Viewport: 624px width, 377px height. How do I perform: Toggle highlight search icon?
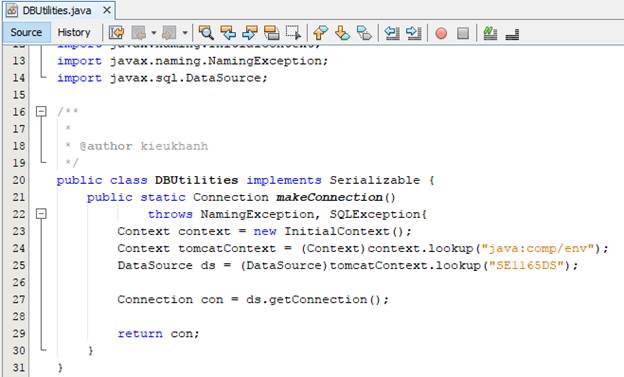pyautogui.click(x=272, y=33)
